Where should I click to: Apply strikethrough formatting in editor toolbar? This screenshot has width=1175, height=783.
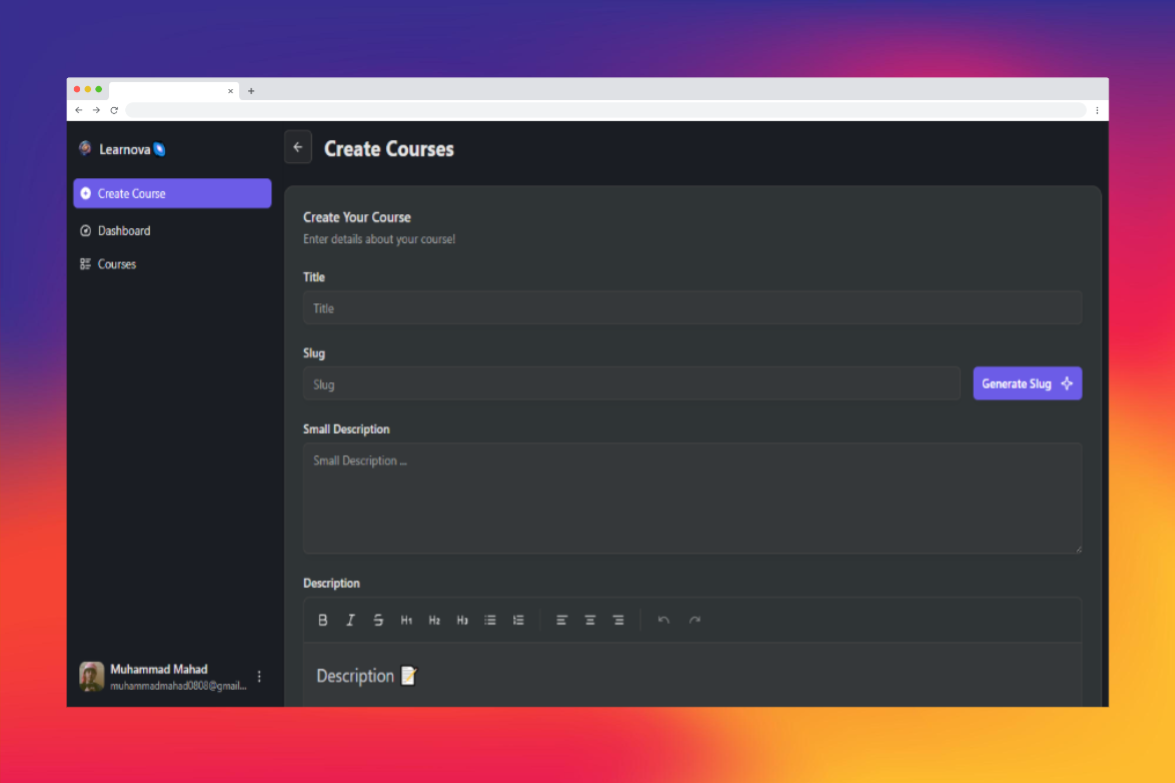(x=378, y=620)
